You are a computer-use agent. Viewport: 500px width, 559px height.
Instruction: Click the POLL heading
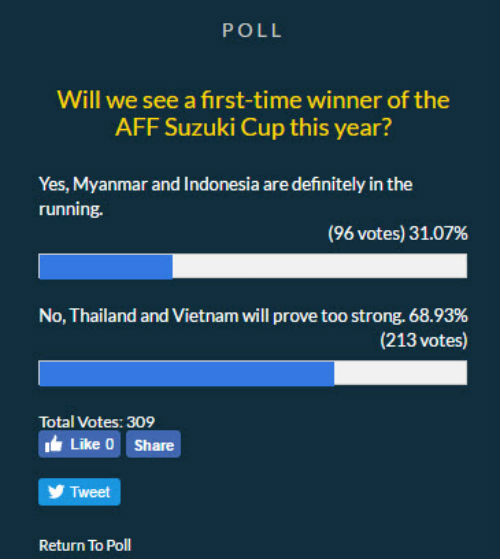tap(252, 30)
